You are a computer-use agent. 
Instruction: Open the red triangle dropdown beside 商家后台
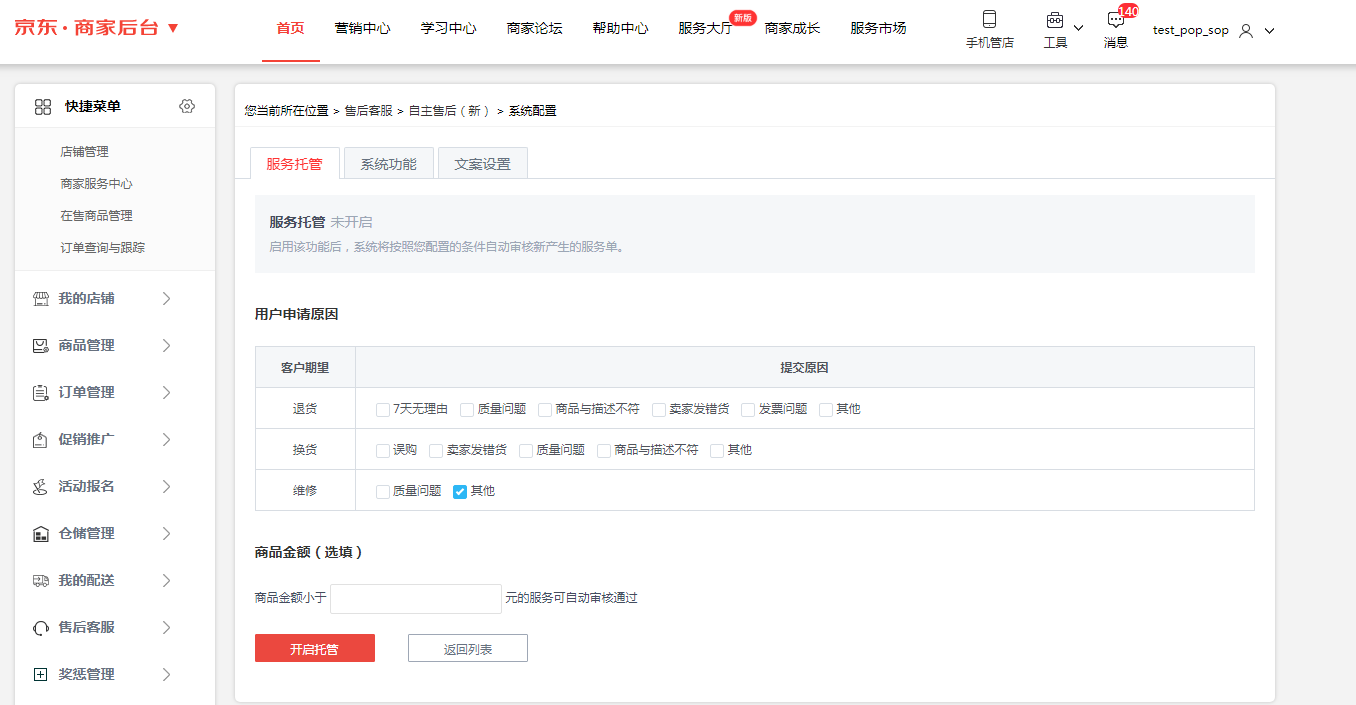click(x=173, y=28)
